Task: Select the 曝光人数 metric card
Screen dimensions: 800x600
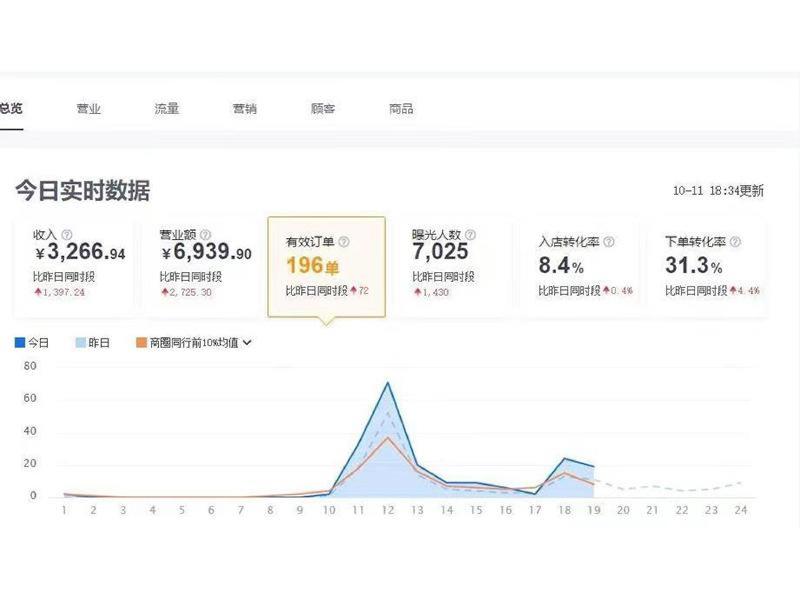Action: pos(454,267)
